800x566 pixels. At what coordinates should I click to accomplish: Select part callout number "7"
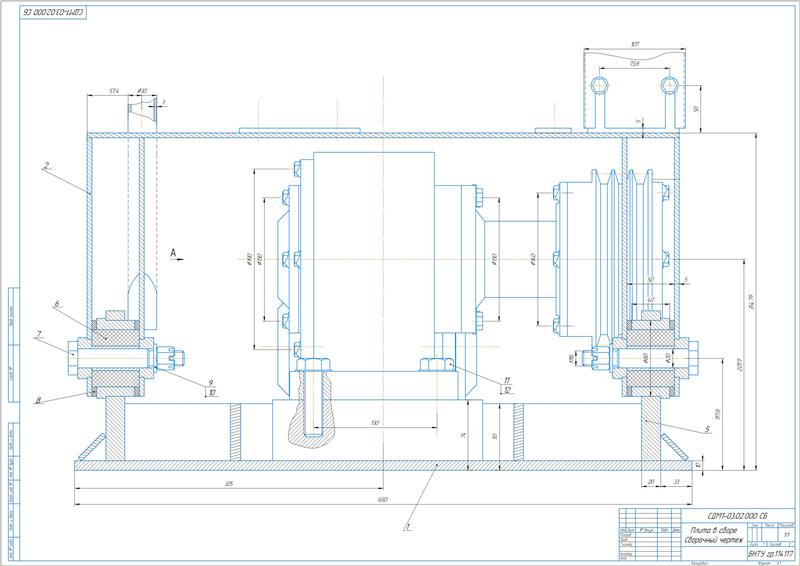38,334
